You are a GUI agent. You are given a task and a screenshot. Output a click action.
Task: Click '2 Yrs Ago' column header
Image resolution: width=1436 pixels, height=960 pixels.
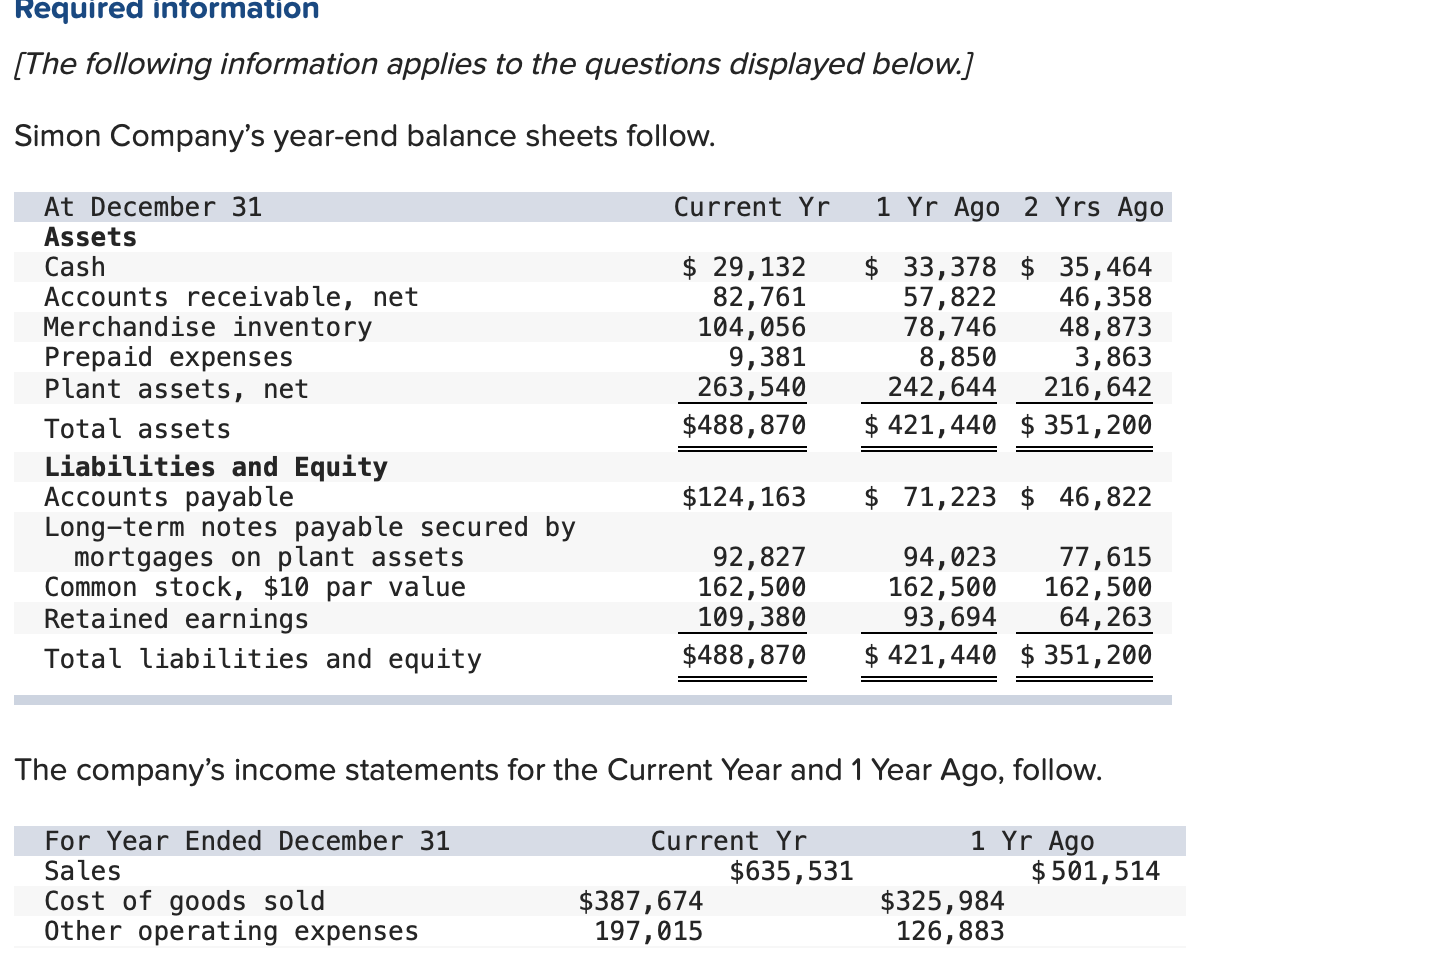pos(1093,207)
